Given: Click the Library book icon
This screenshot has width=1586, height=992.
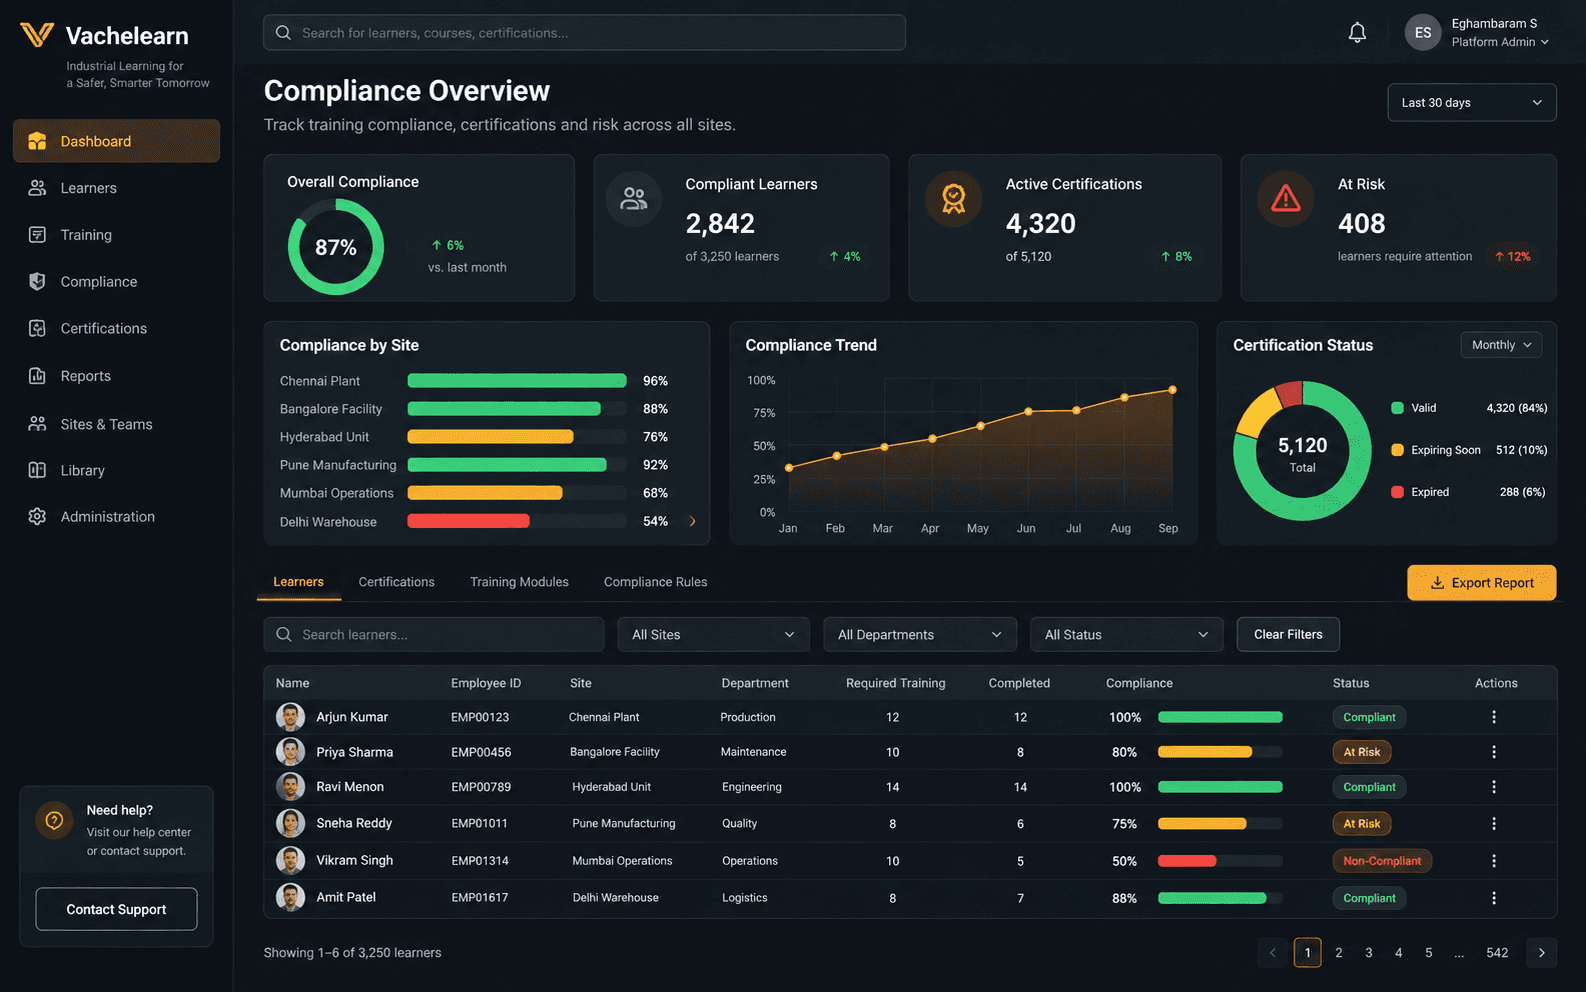Looking at the screenshot, I should tap(37, 470).
